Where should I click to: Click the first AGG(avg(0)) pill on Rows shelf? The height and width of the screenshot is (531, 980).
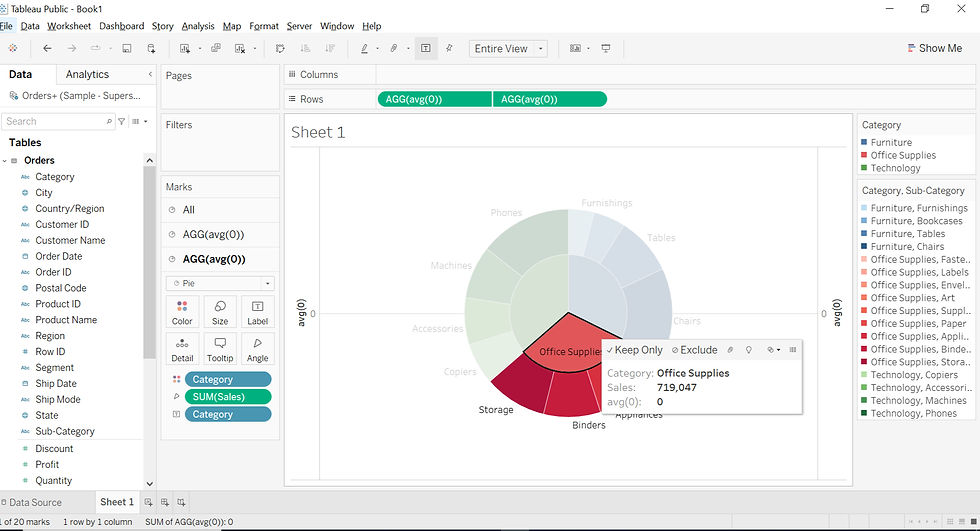pyautogui.click(x=434, y=99)
